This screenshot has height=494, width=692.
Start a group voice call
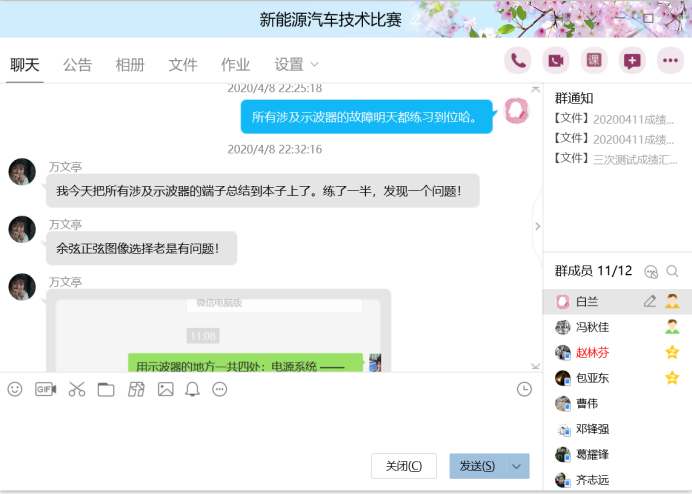point(517,61)
